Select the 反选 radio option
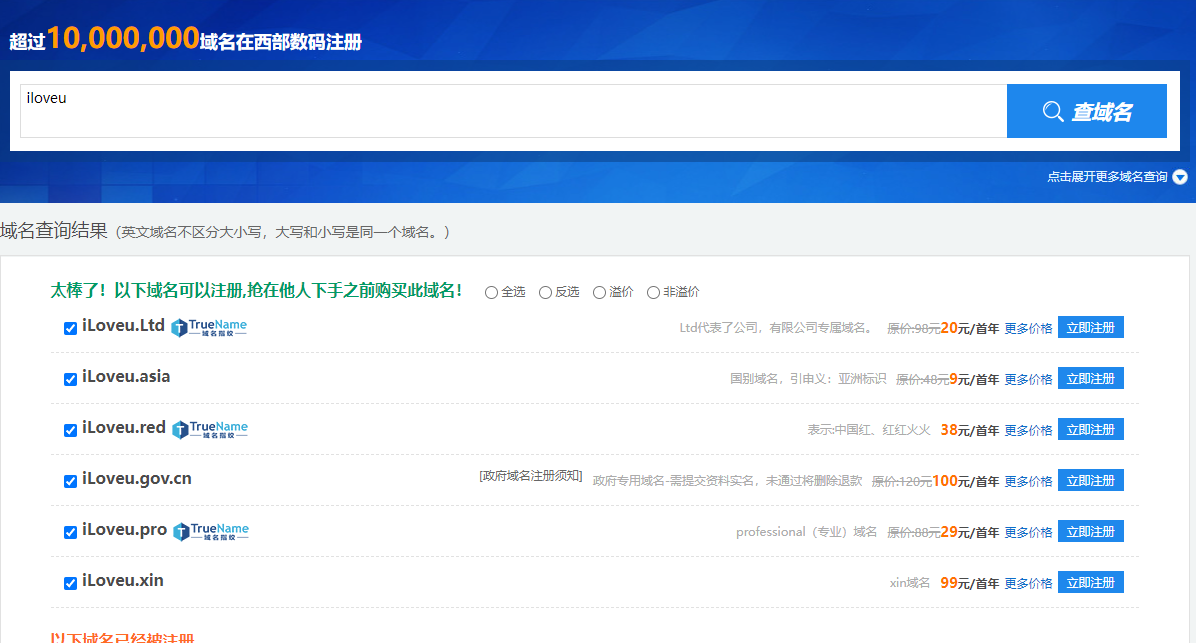Viewport: 1196px width, 643px height. [545, 292]
